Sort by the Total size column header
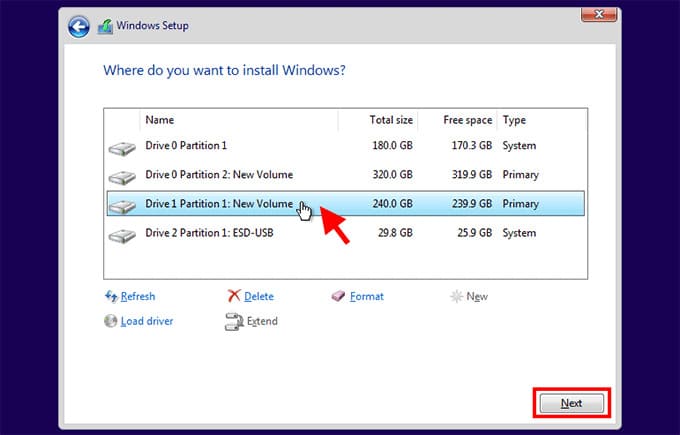Viewport: 680px width, 435px height. point(390,120)
